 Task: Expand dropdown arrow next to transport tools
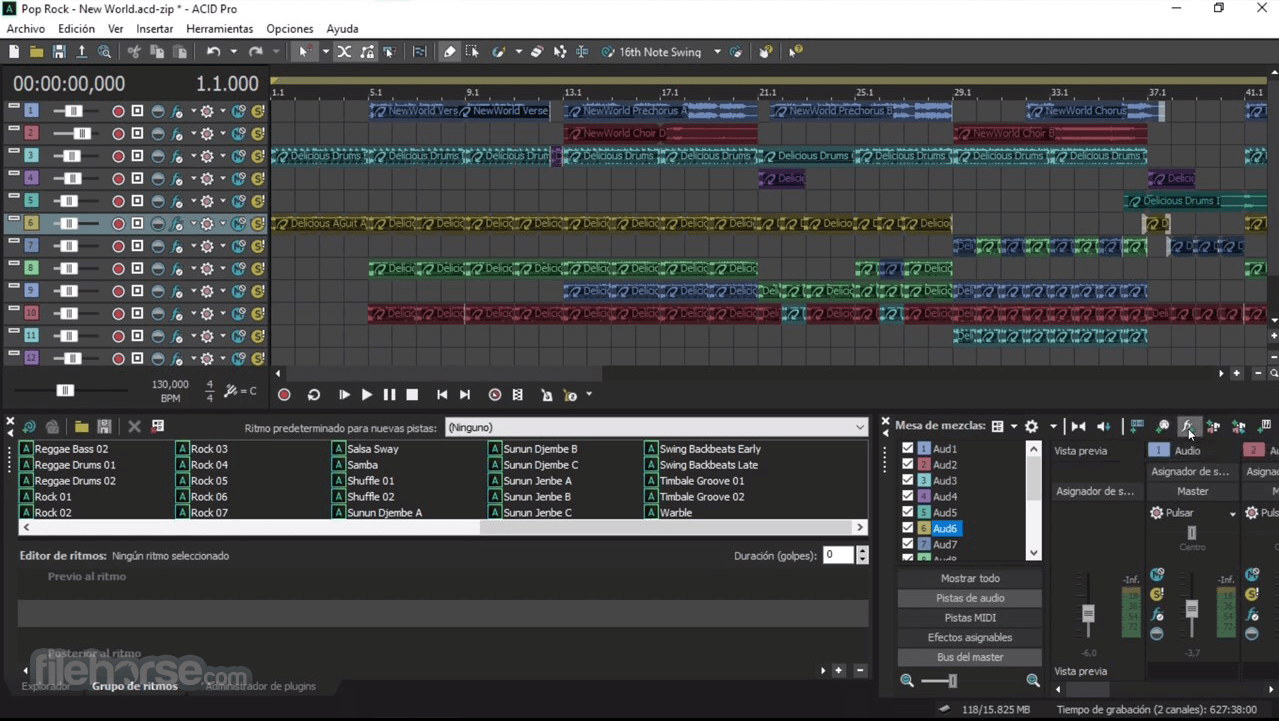pos(589,395)
